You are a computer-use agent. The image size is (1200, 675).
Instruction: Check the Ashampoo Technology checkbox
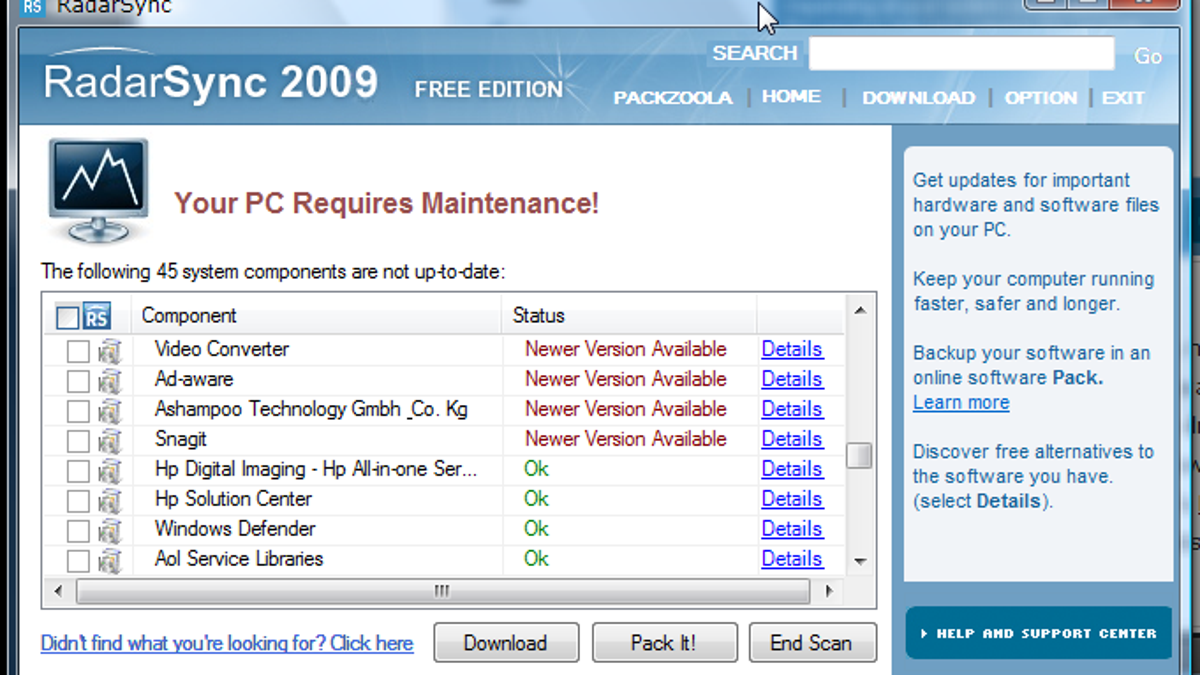point(77,412)
